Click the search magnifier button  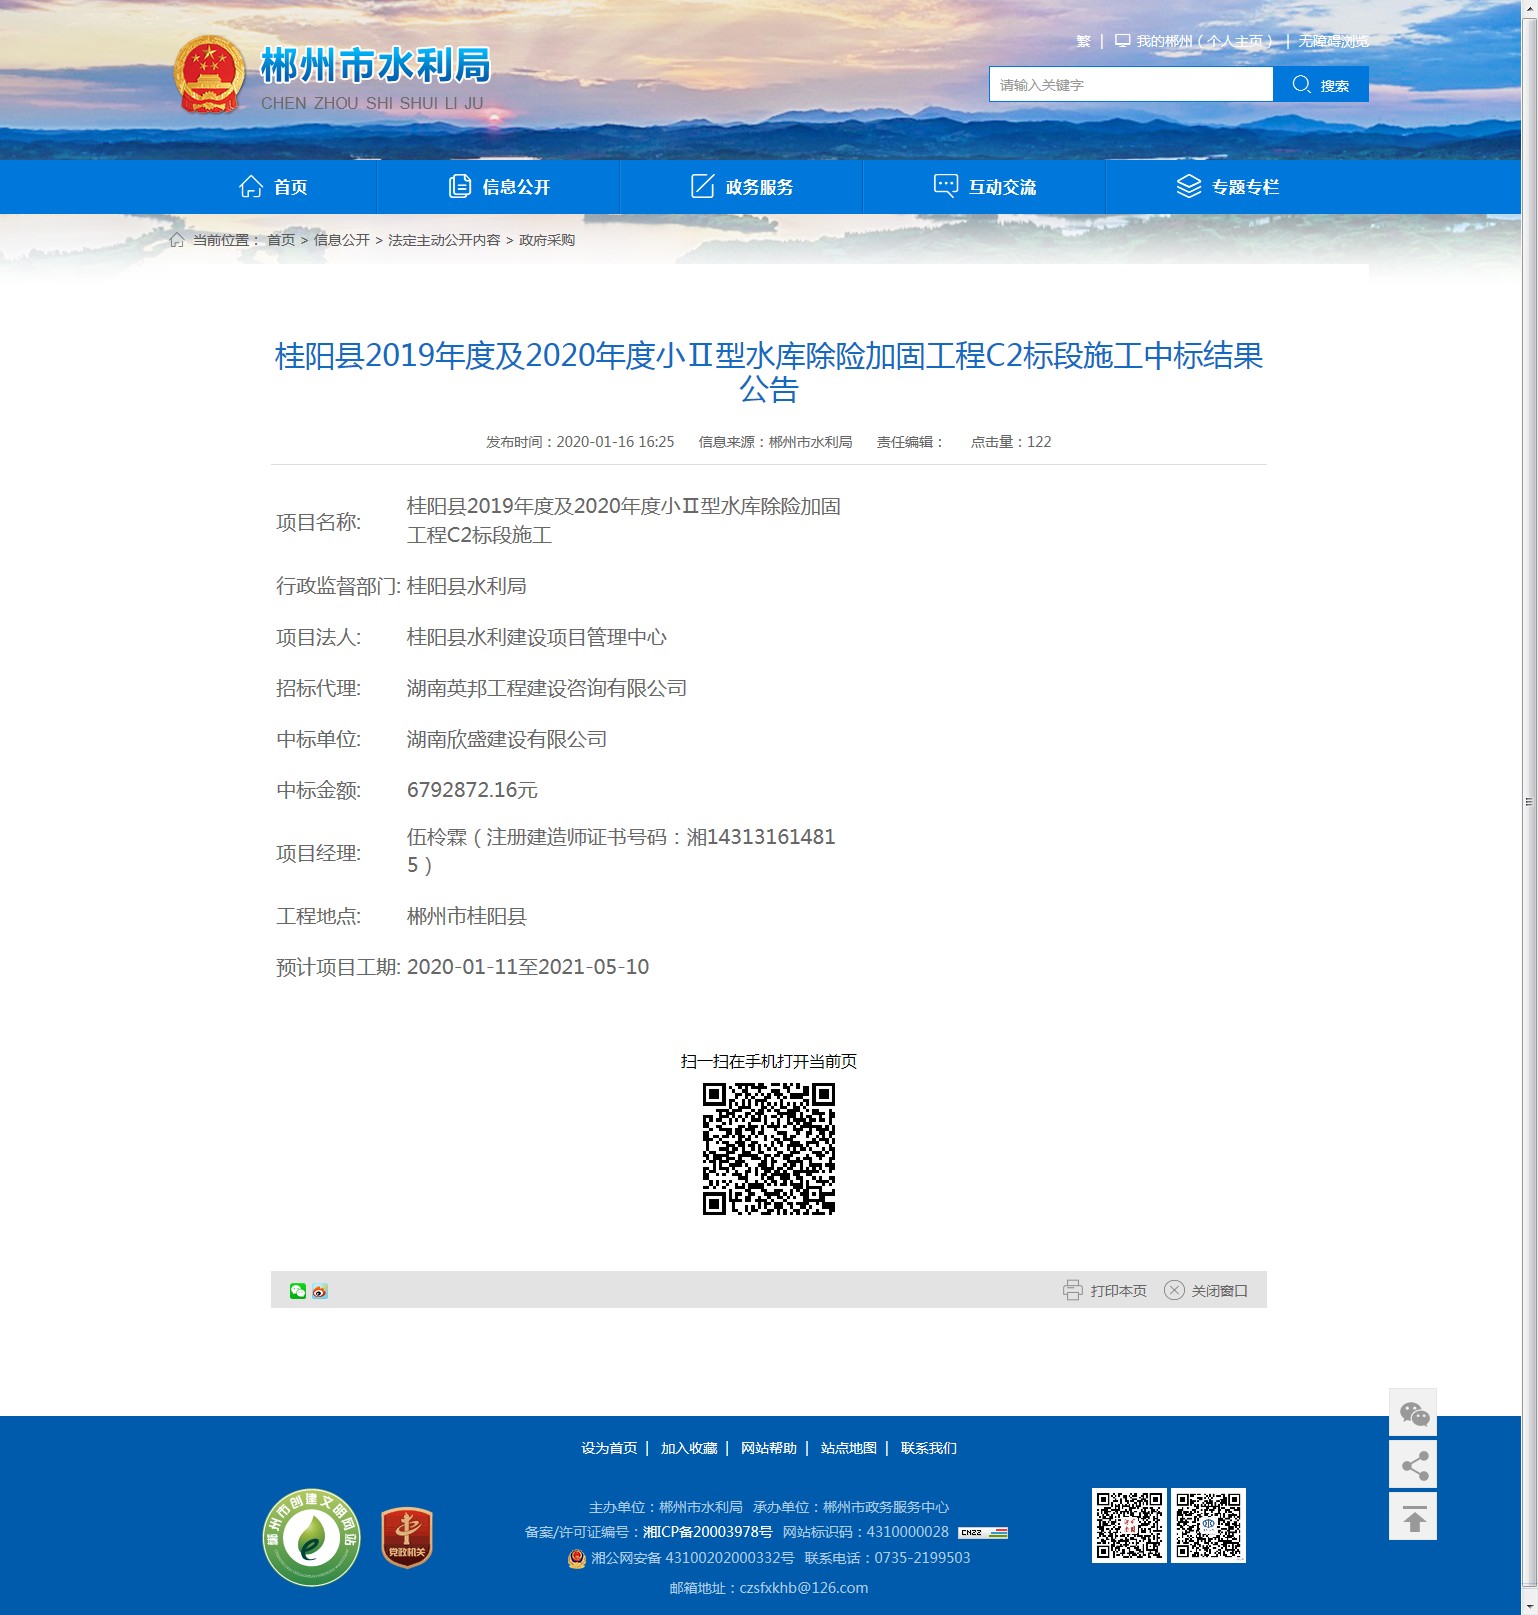click(x=1320, y=85)
